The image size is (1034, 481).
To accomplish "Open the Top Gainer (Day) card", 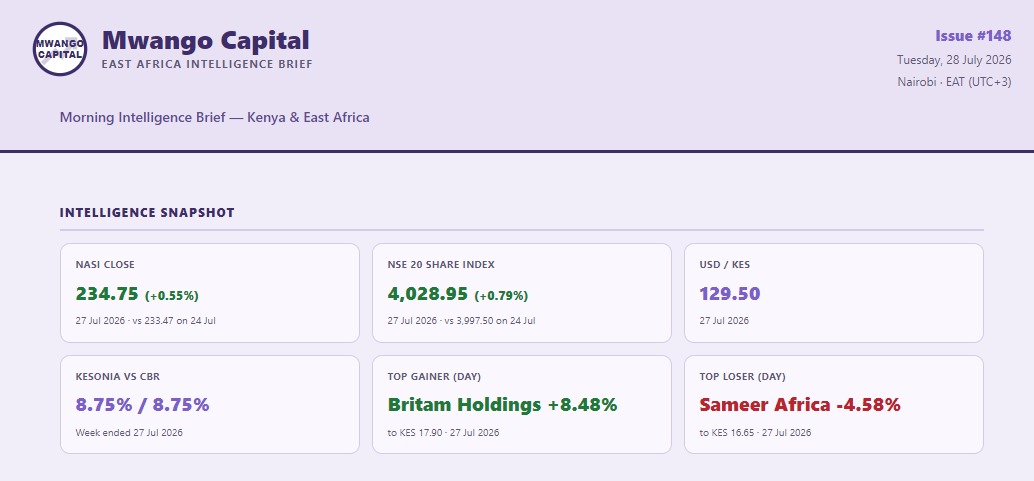I will click(x=522, y=404).
